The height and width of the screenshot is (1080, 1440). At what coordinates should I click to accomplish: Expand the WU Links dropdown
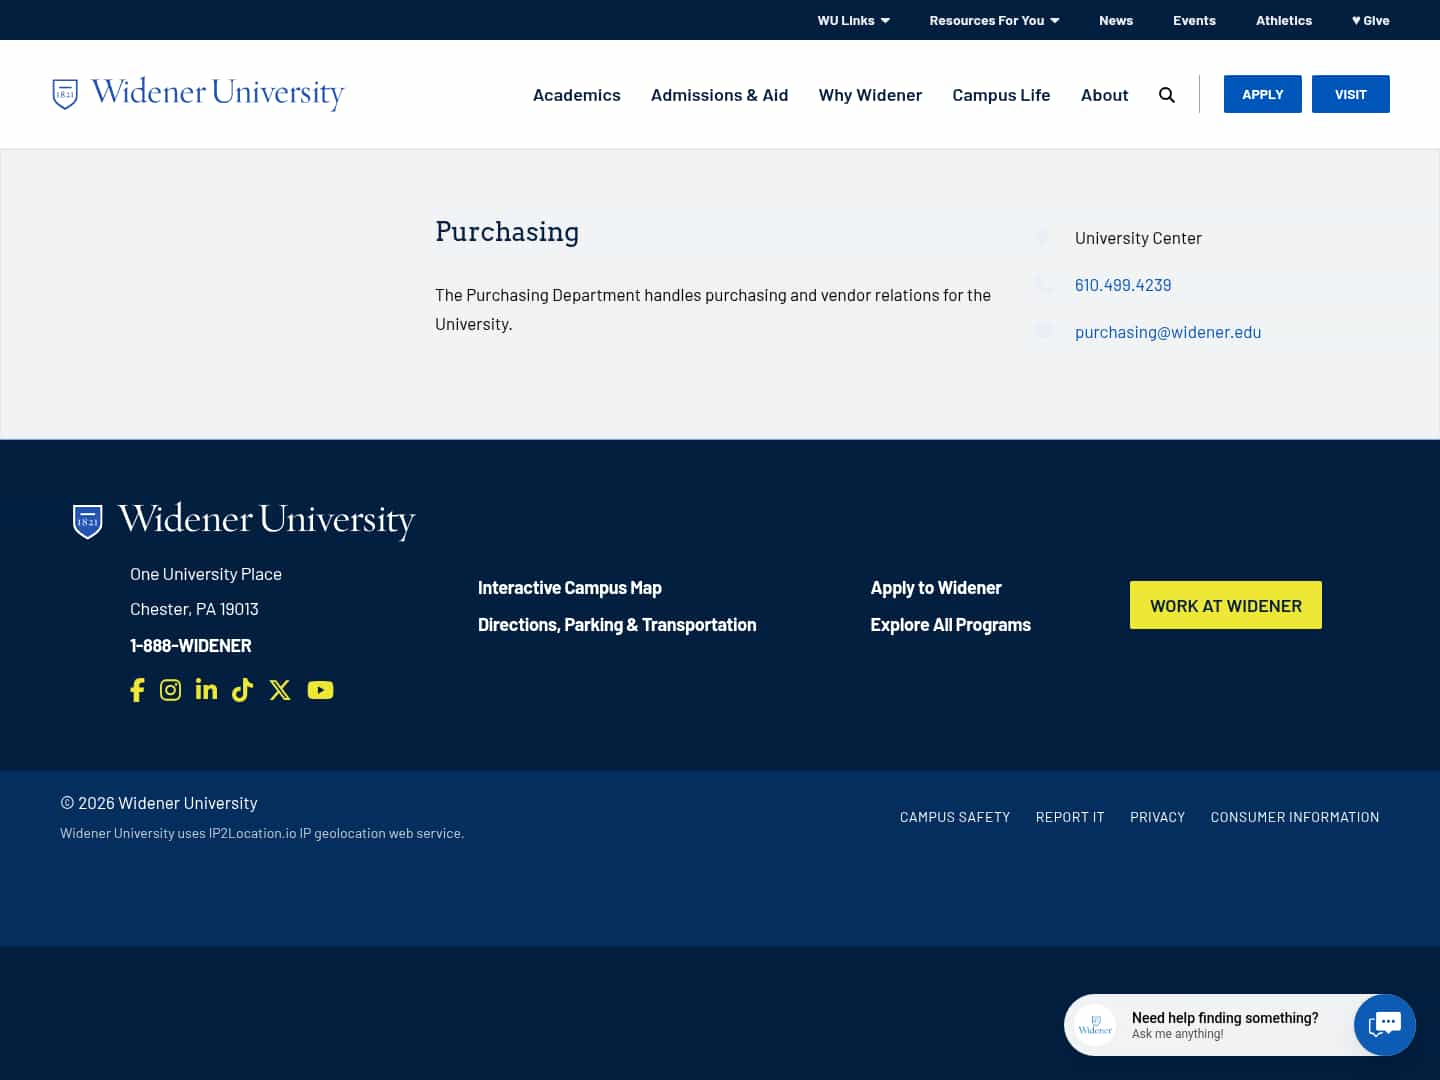[853, 20]
